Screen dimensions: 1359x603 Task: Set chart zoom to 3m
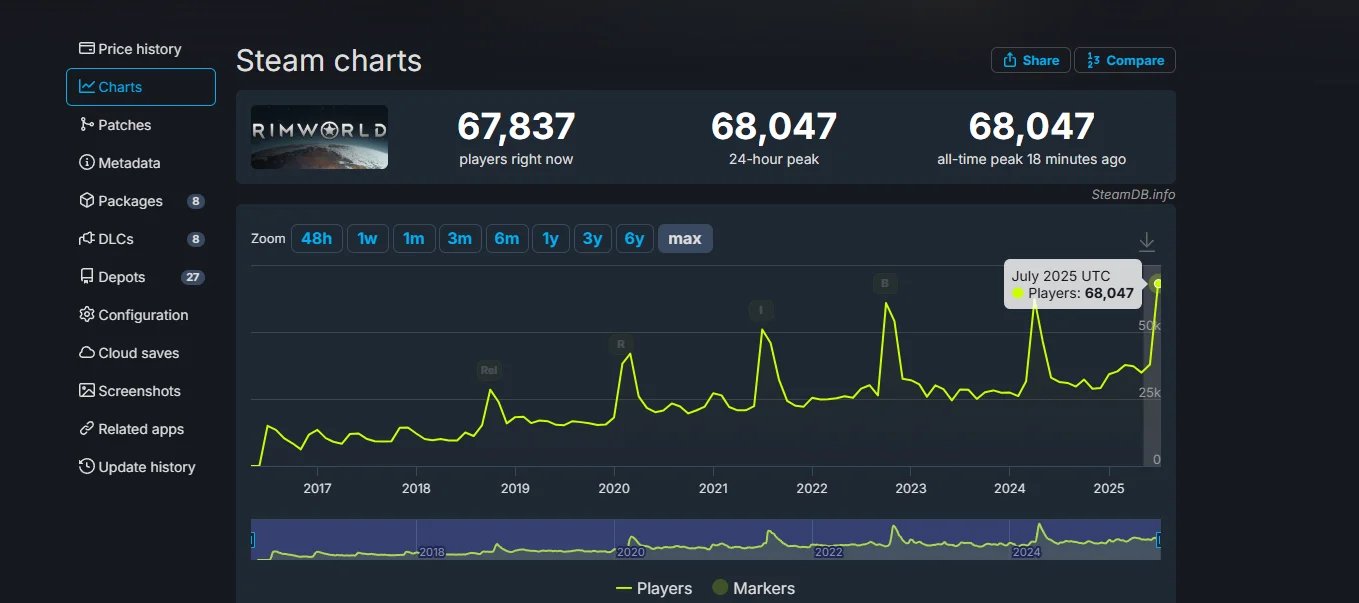click(x=460, y=238)
